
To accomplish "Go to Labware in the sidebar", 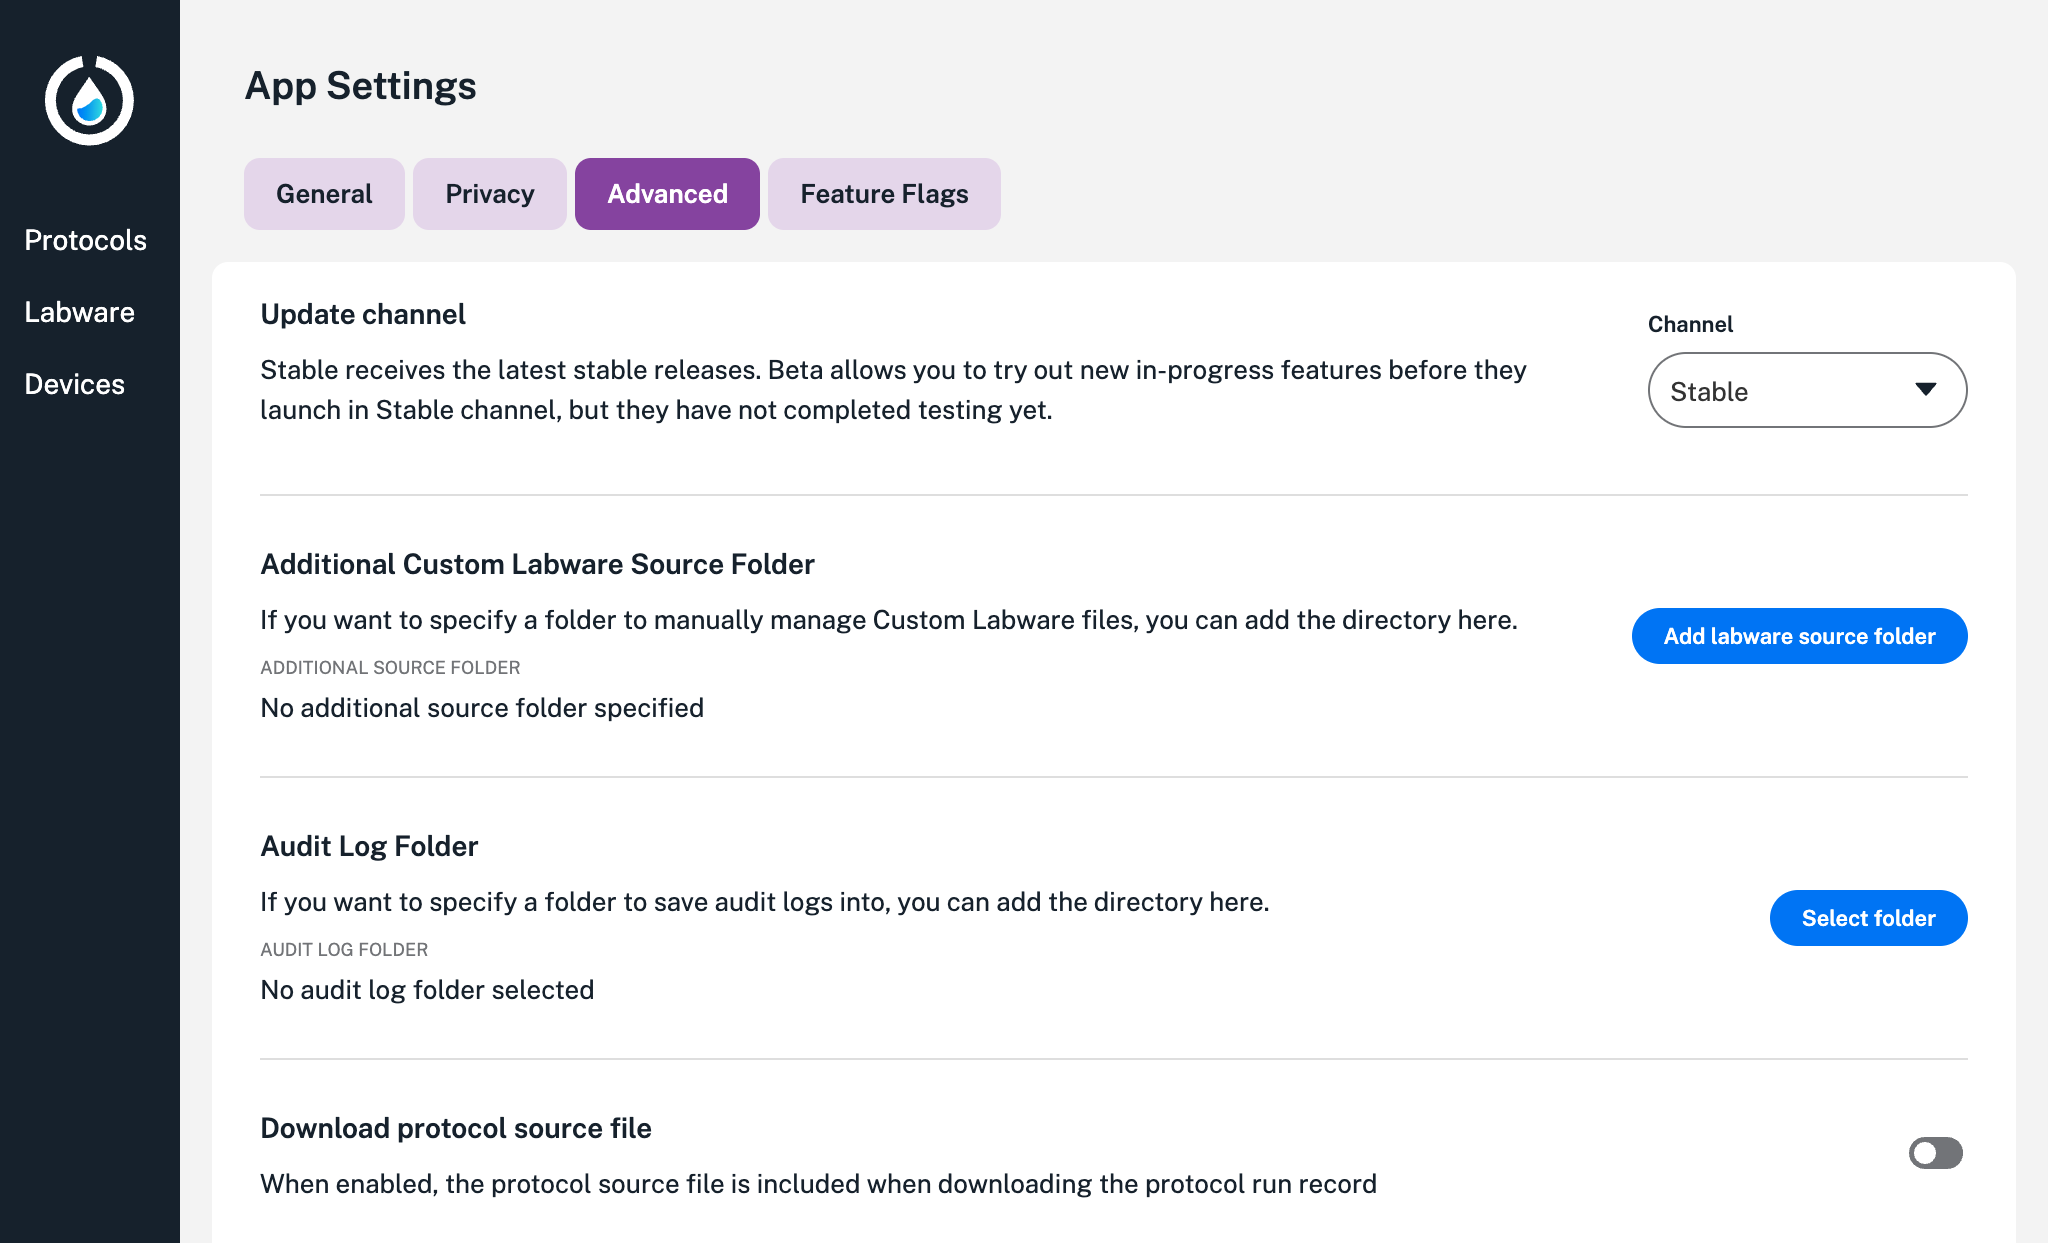I will [80, 312].
